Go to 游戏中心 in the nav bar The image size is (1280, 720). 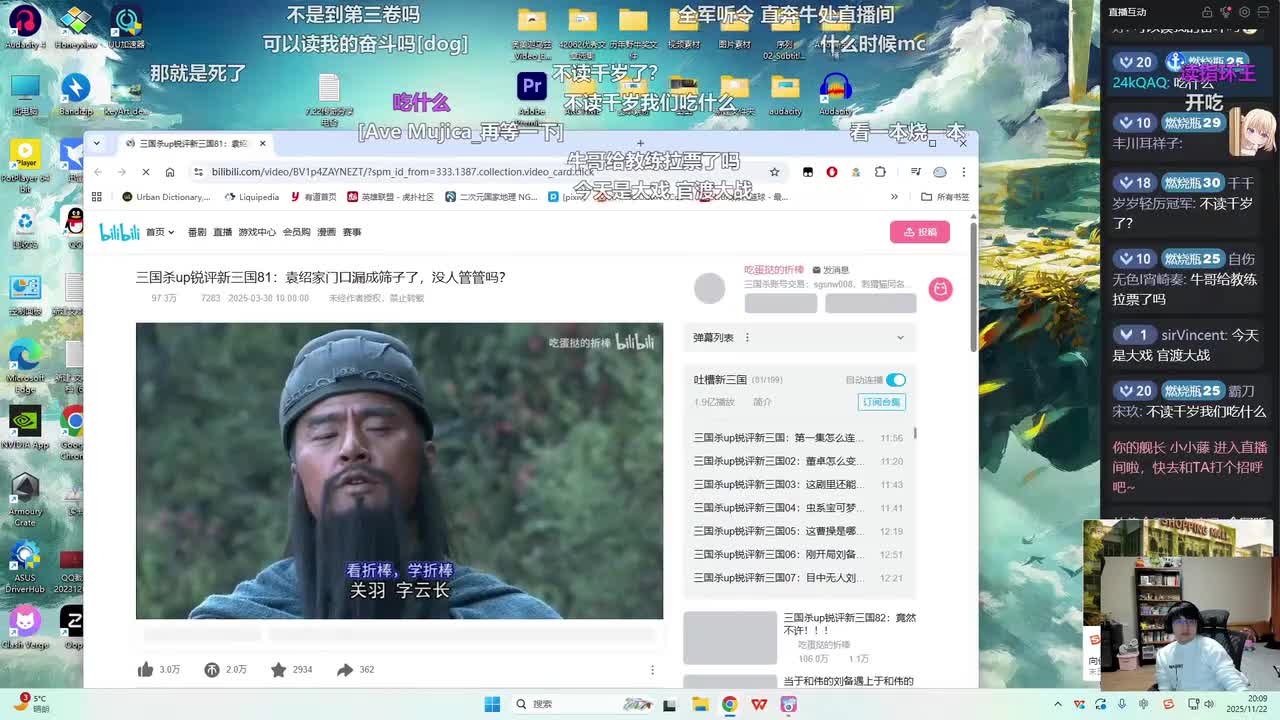(x=257, y=232)
